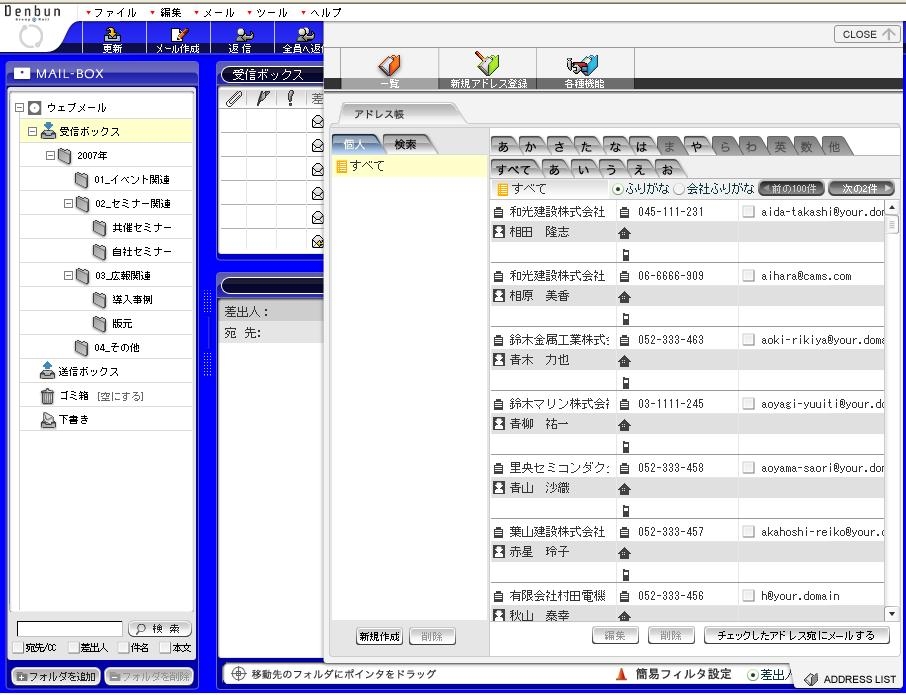
Task: Click the 次の2件 next page button
Action: 861,188
